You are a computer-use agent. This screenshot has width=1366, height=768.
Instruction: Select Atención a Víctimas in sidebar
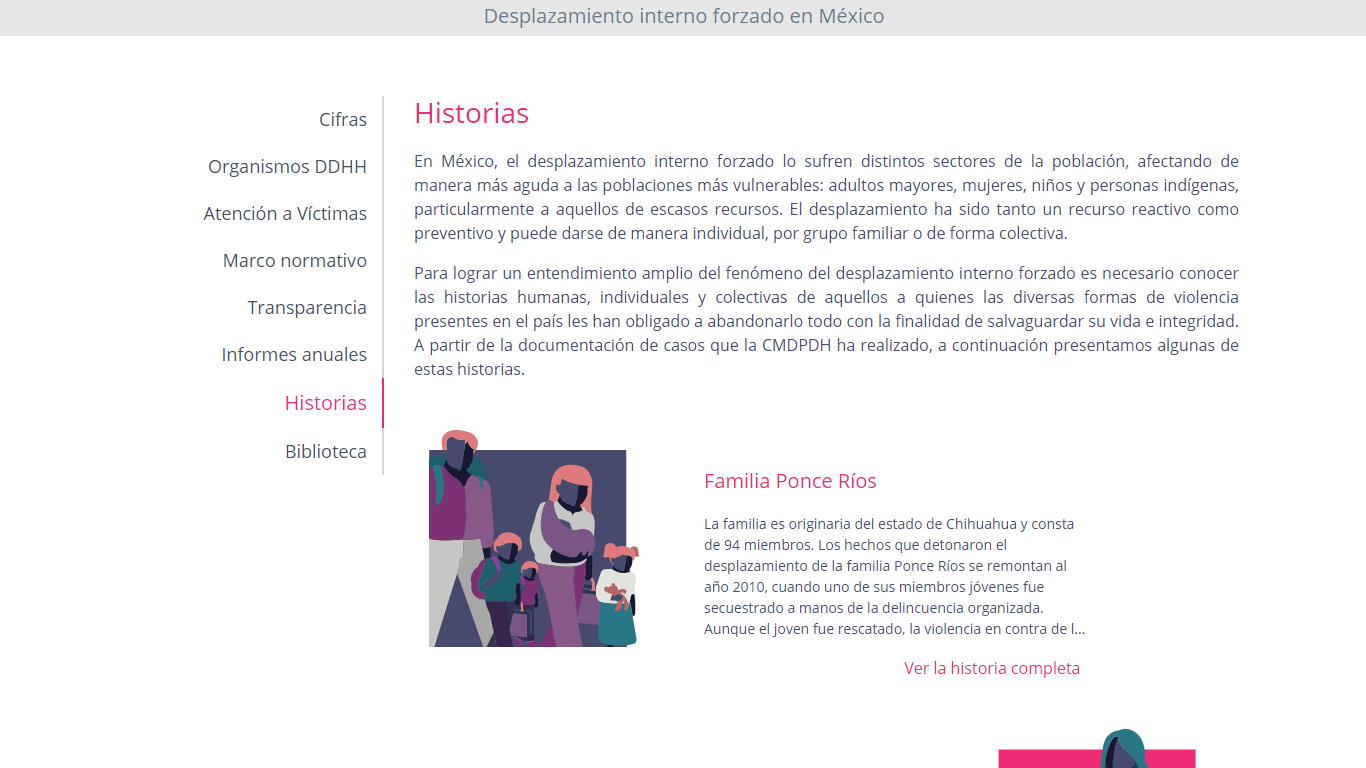285,213
